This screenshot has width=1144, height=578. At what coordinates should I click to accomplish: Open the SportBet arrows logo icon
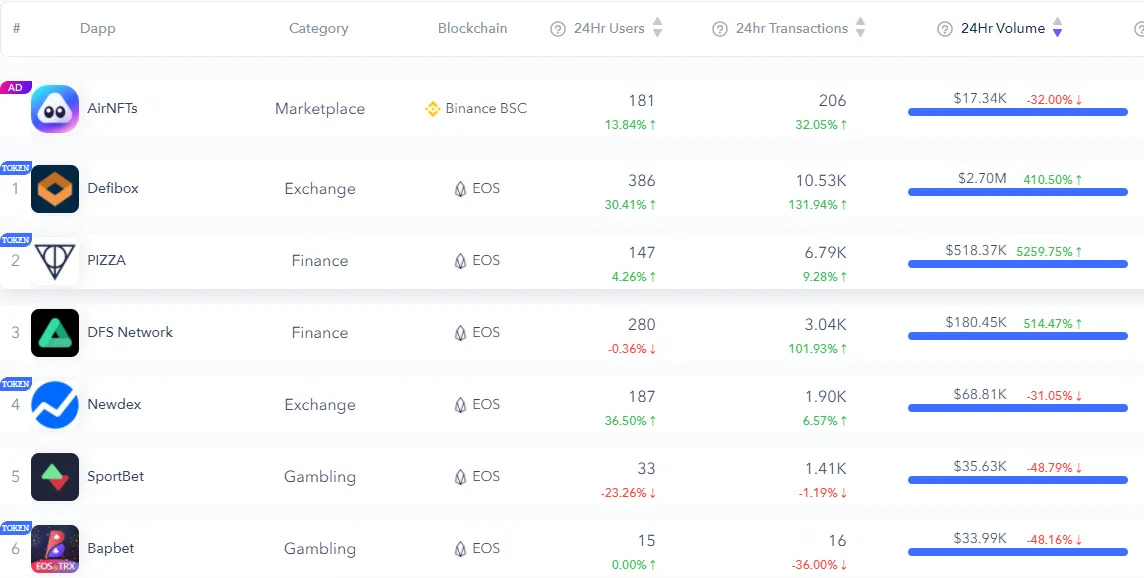coord(55,477)
